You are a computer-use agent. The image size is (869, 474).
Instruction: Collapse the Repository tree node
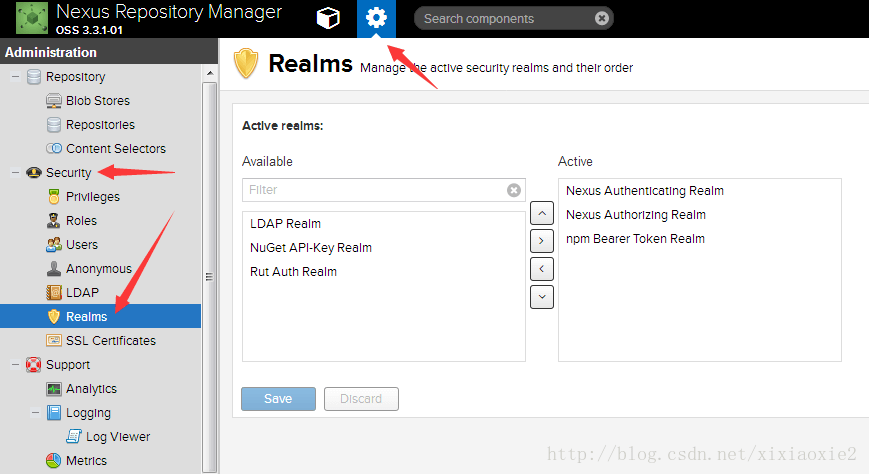[x=15, y=77]
